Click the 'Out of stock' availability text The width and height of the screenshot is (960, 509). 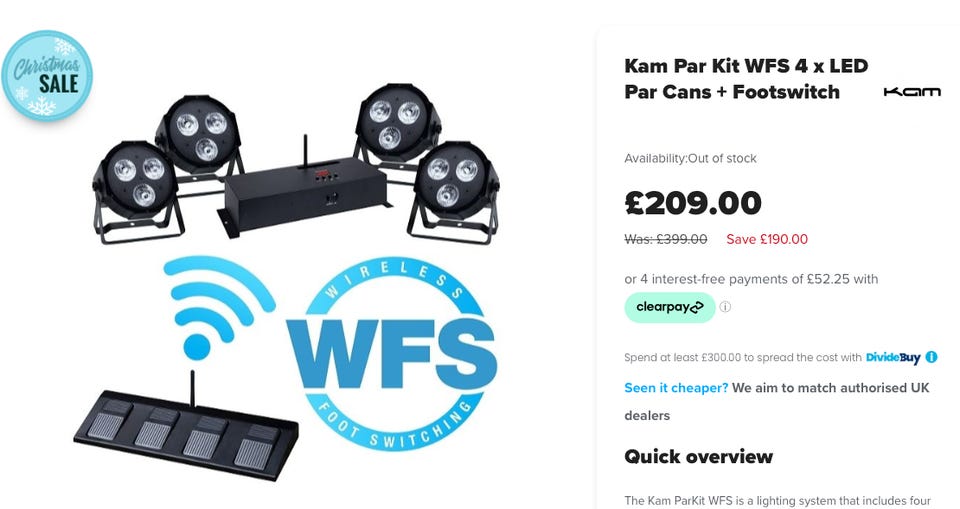pos(722,159)
